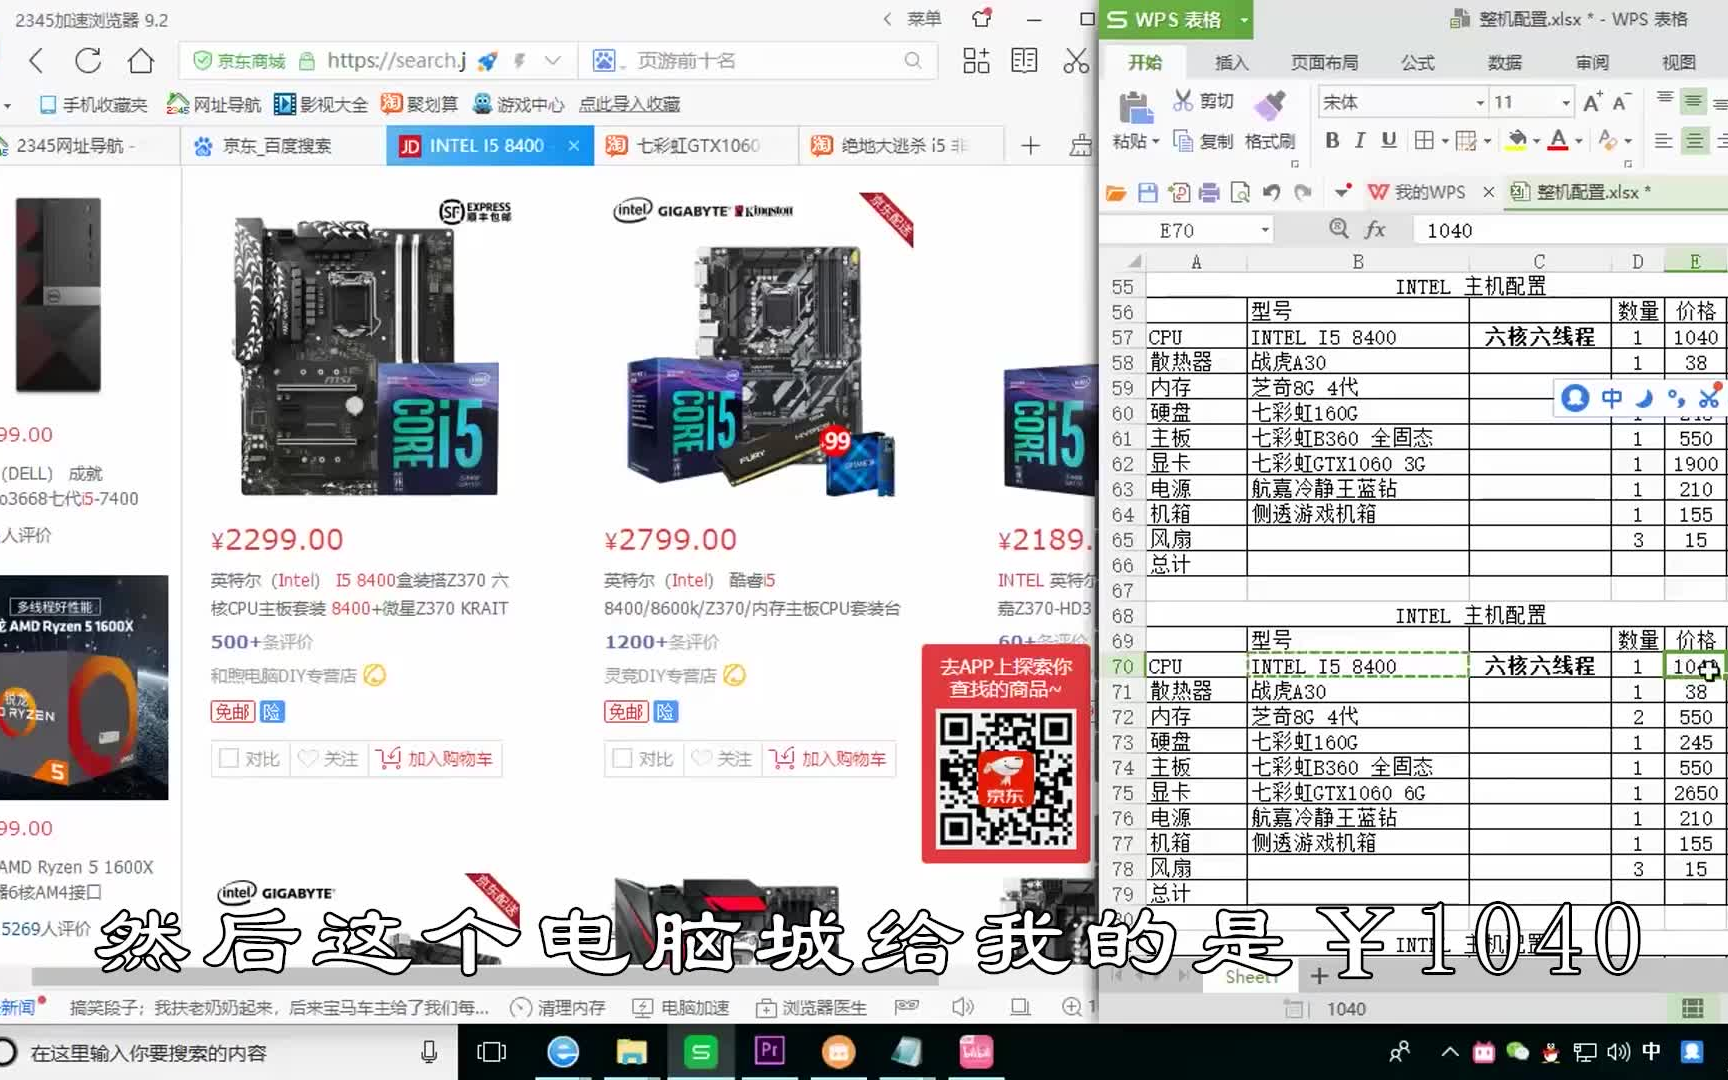Add new sheet with plus icon
The height and width of the screenshot is (1080, 1728).
[x=1319, y=975]
